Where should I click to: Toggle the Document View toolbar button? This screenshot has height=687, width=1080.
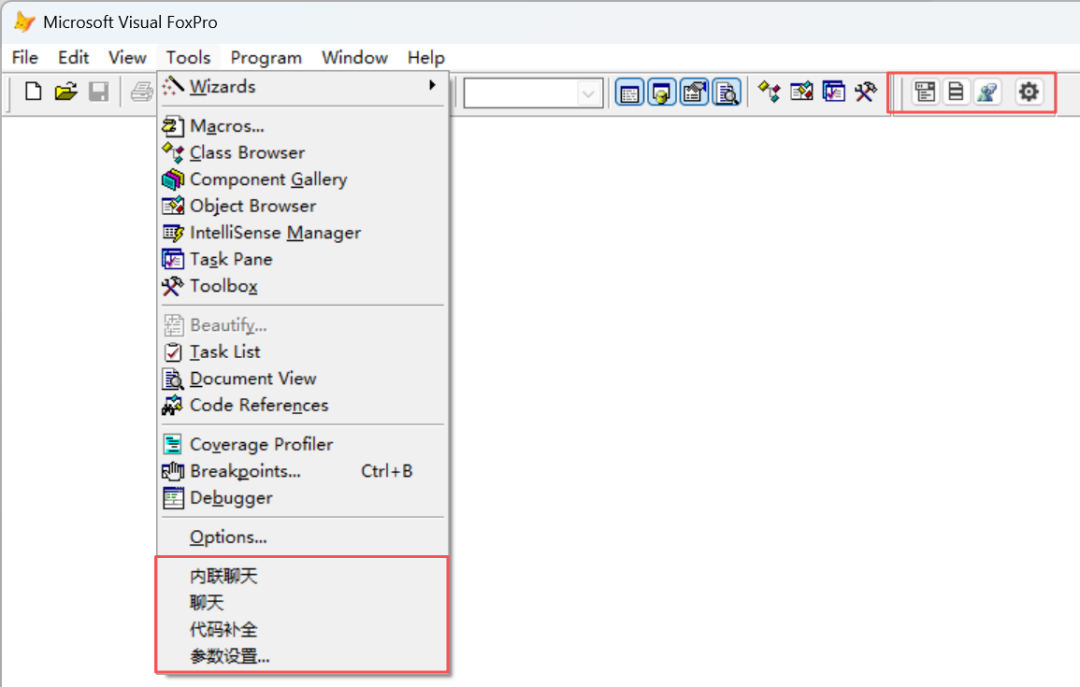tap(727, 92)
